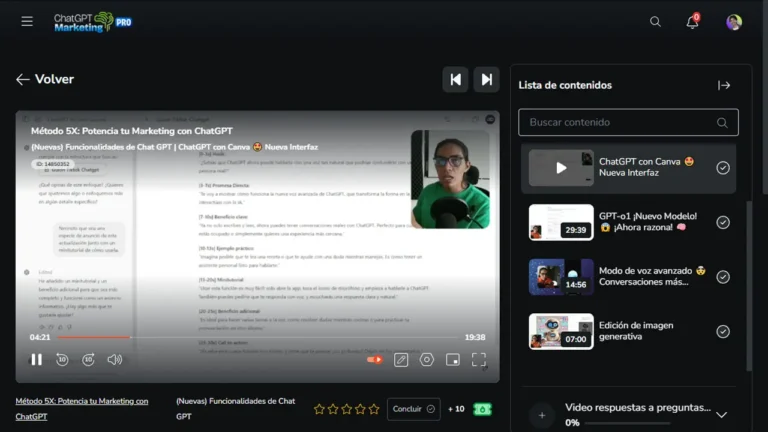Enter fullscreen video mode
Viewport: 768px width, 432px height.
(479, 360)
